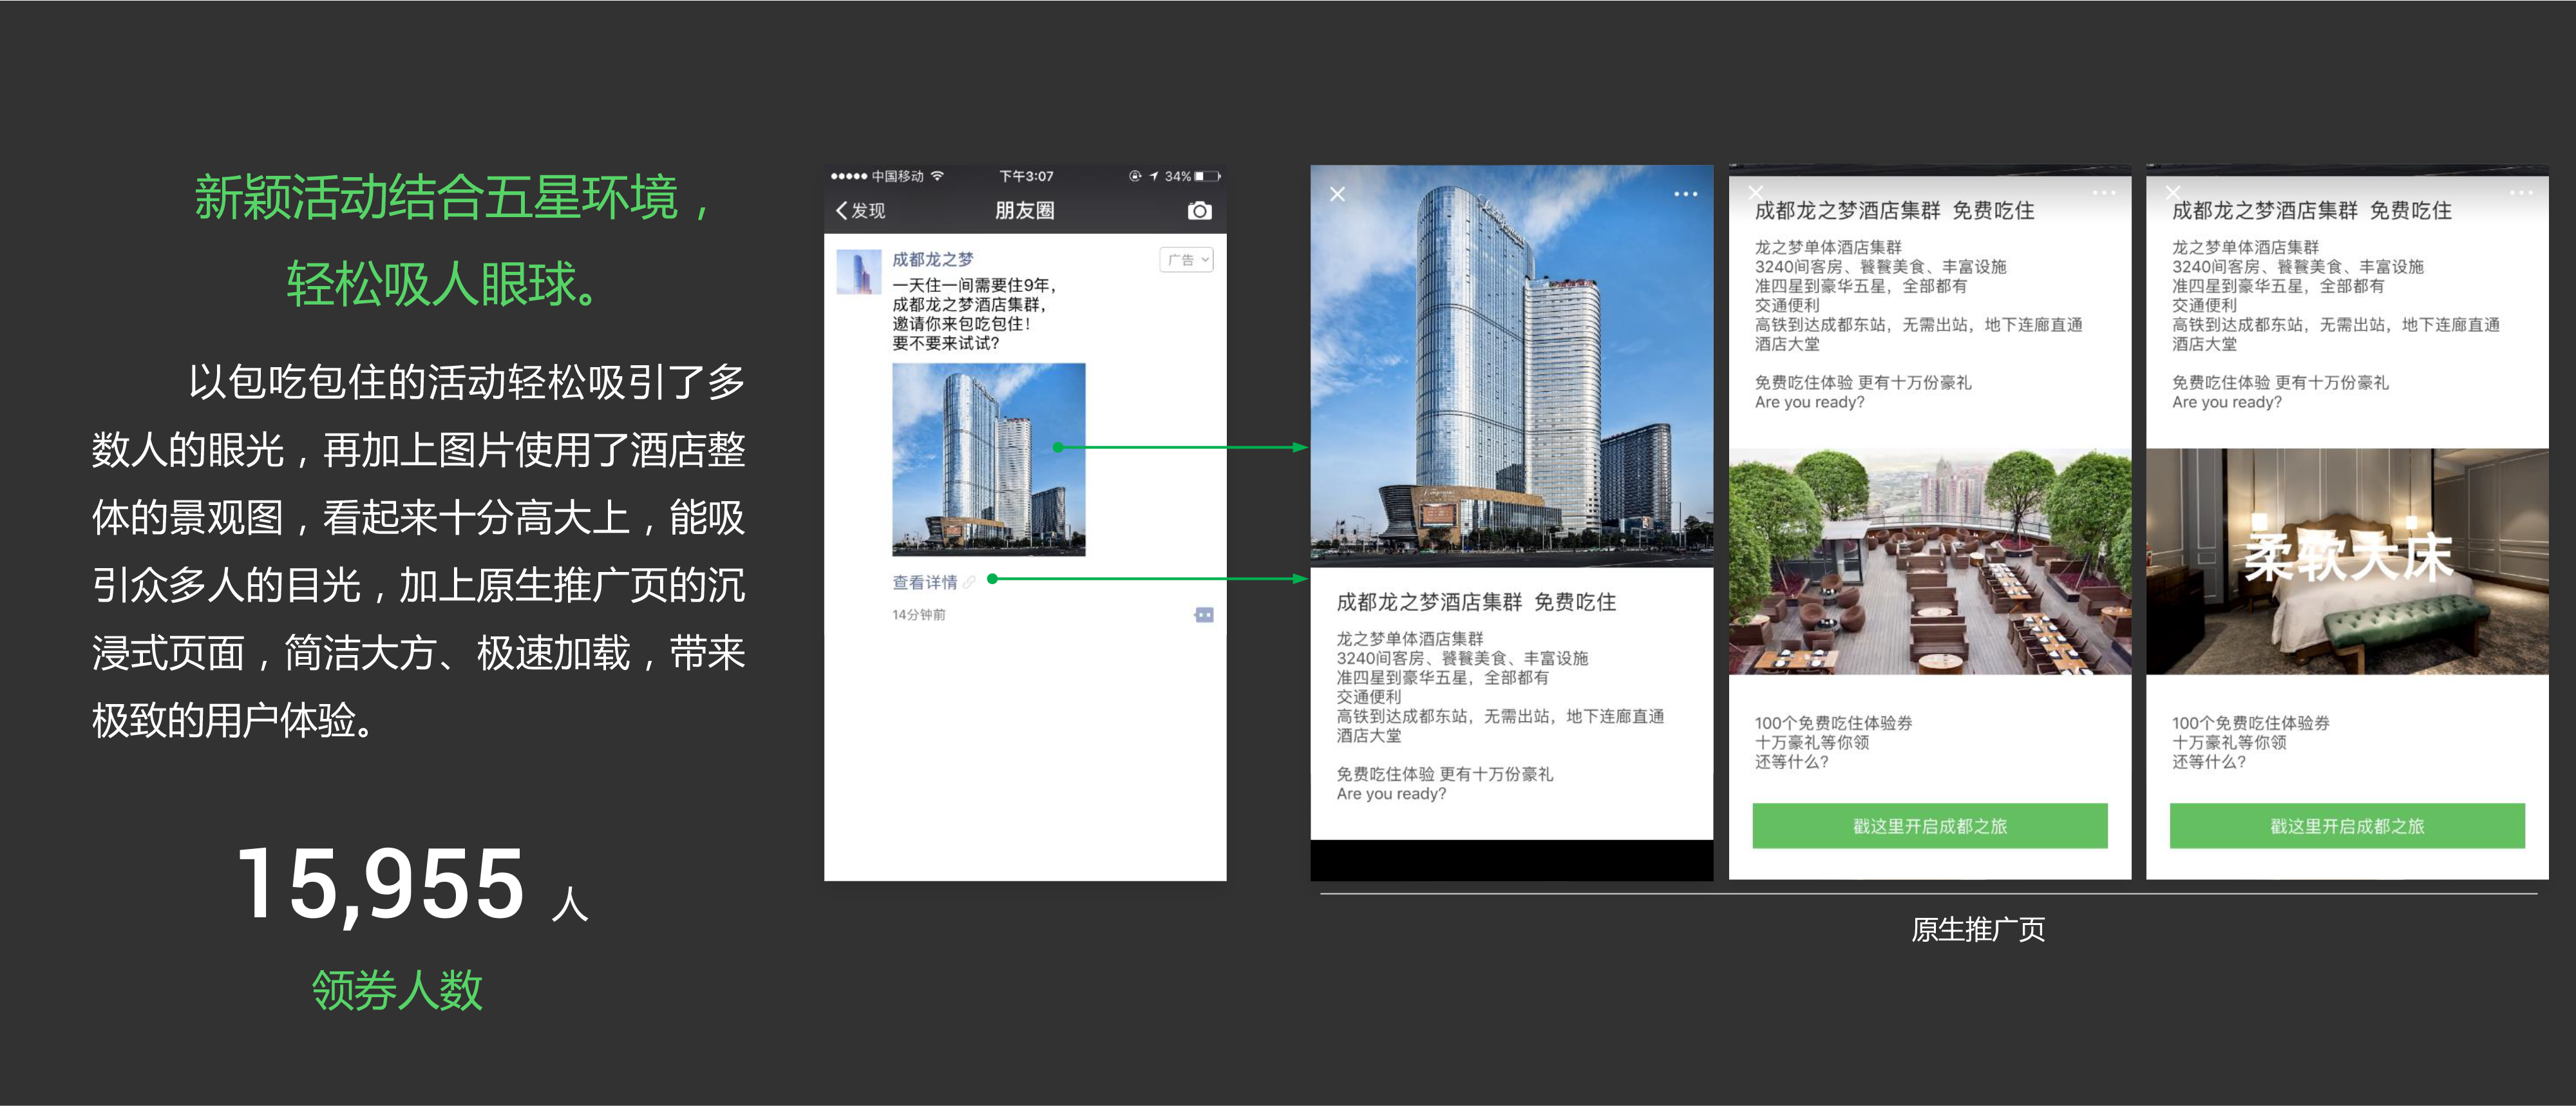
Task: Go back via 发现 chevron
Action: pyautogui.click(x=860, y=210)
